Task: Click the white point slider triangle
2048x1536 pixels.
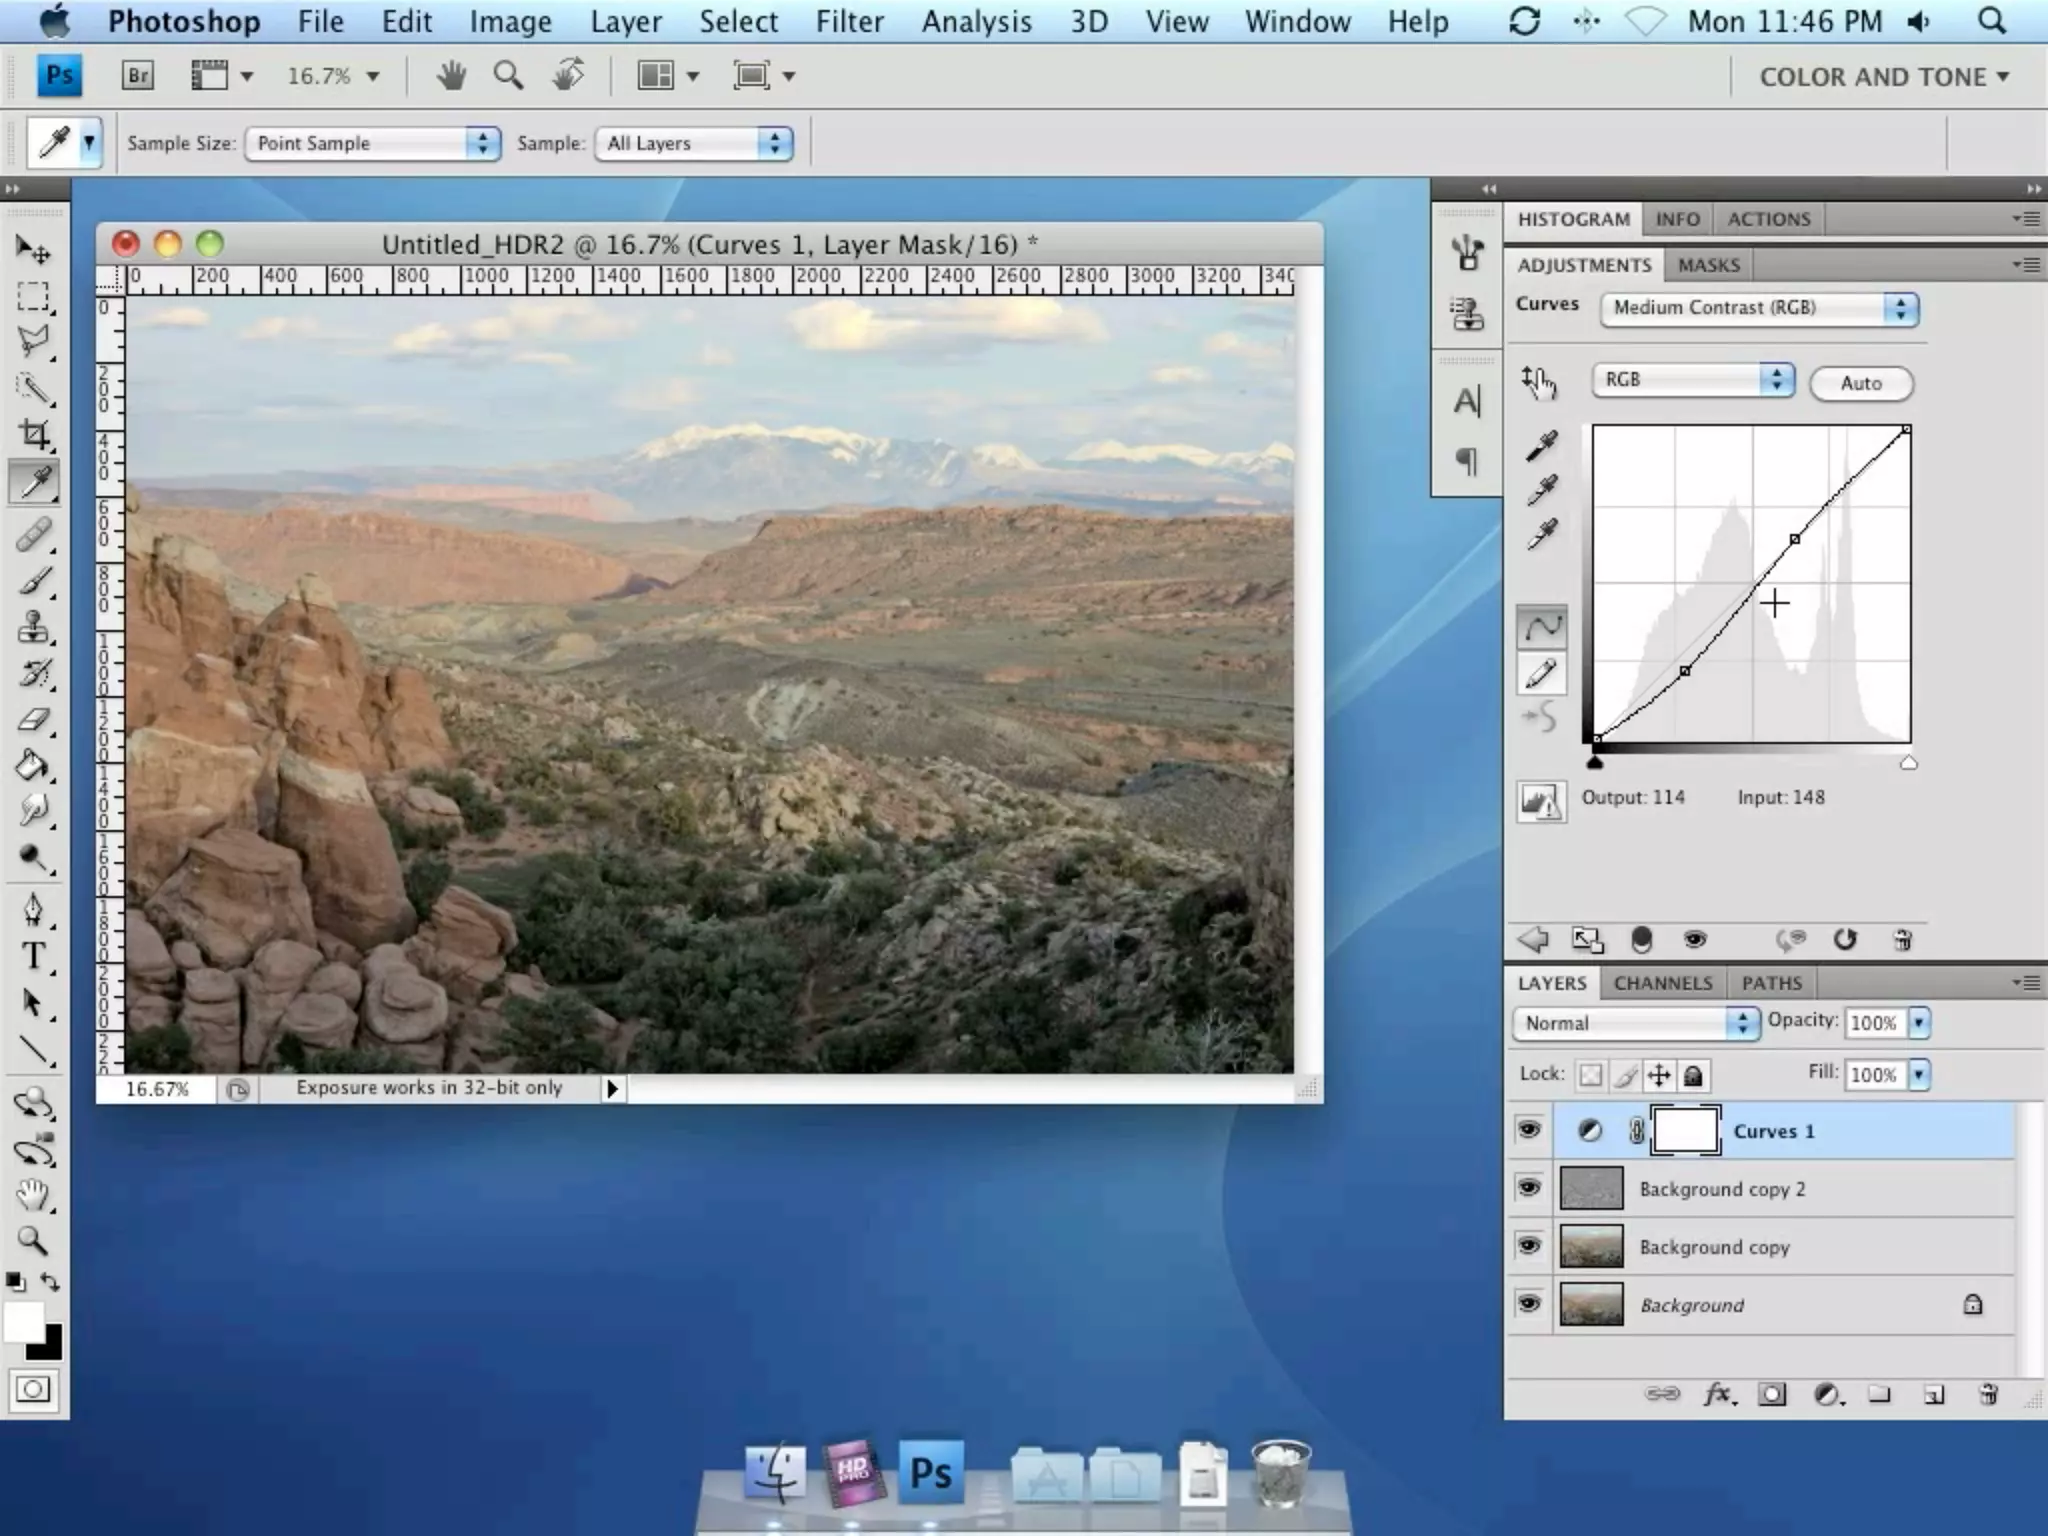Action: click(1908, 764)
